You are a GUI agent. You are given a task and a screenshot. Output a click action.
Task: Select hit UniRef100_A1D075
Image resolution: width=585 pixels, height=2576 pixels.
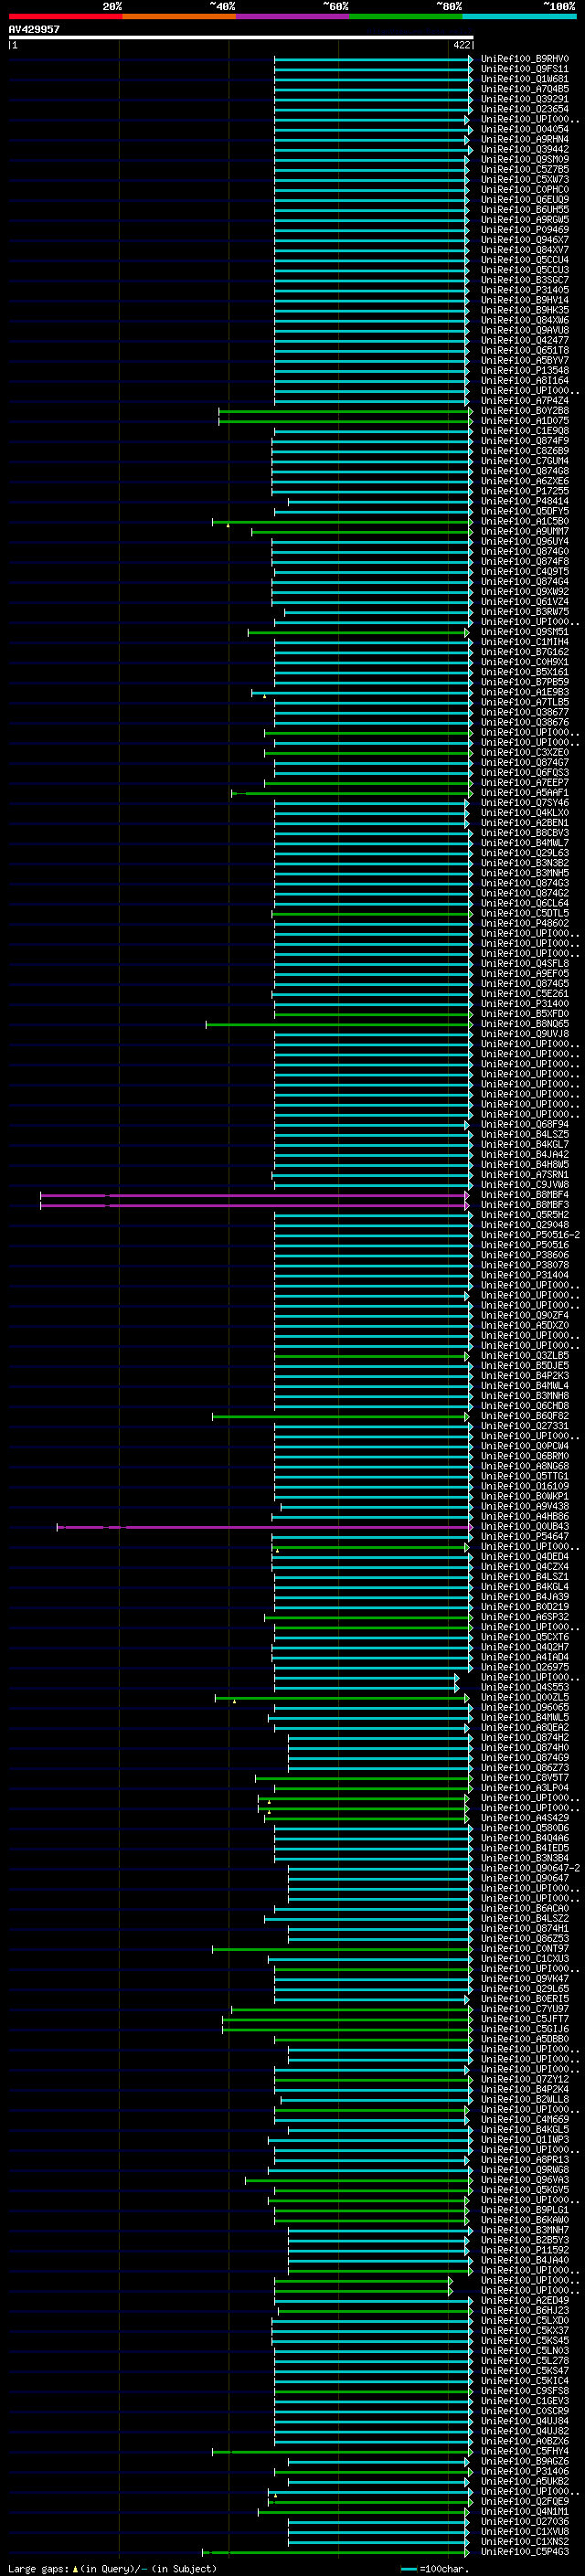click(525, 421)
